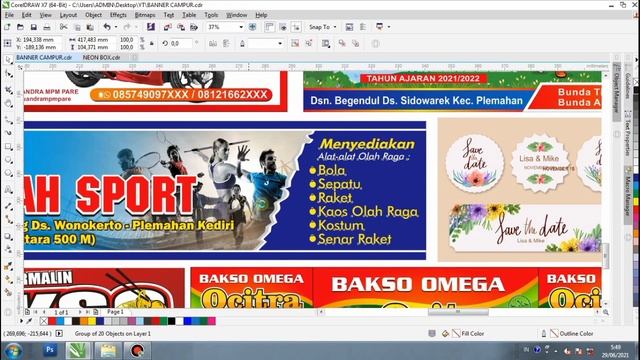This screenshot has height=360, width=640.
Task: Open the File menu
Action: [x=9, y=15]
